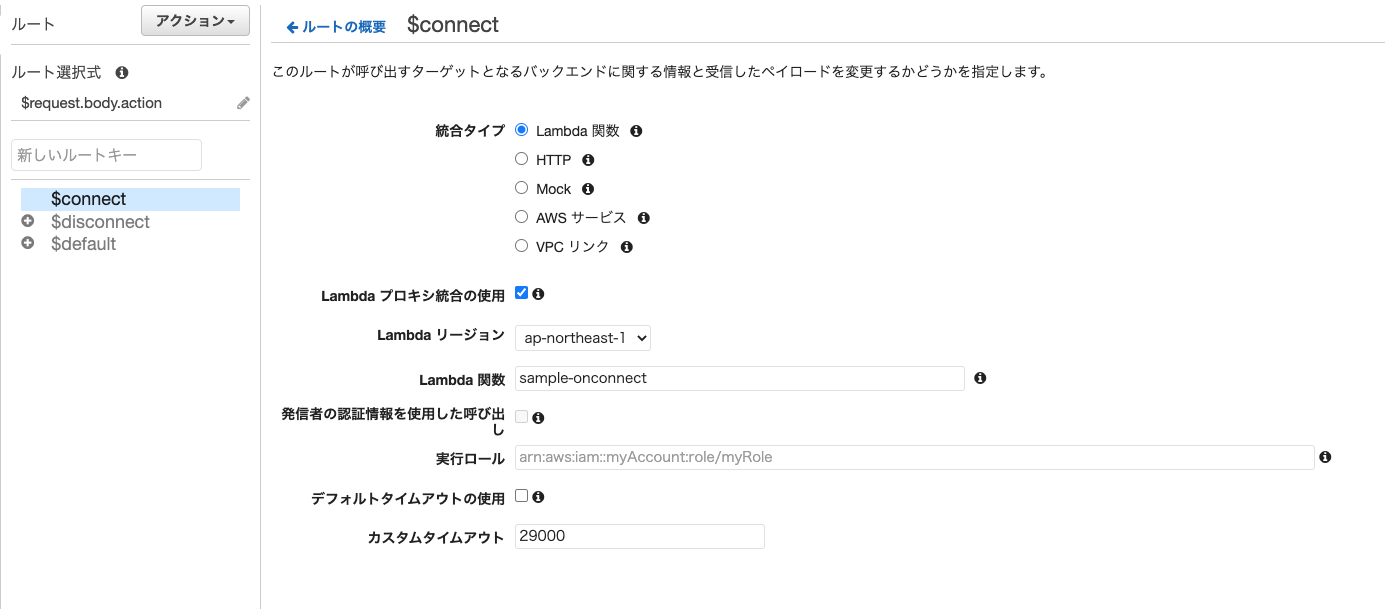The height and width of the screenshot is (609, 1385).
Task: Check デフォルトタイムアウトの使用 option
Action: [521, 495]
